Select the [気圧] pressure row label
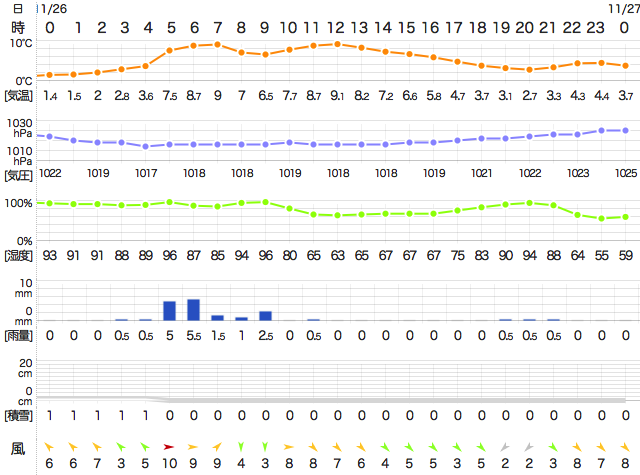 pyautogui.click(x=19, y=173)
